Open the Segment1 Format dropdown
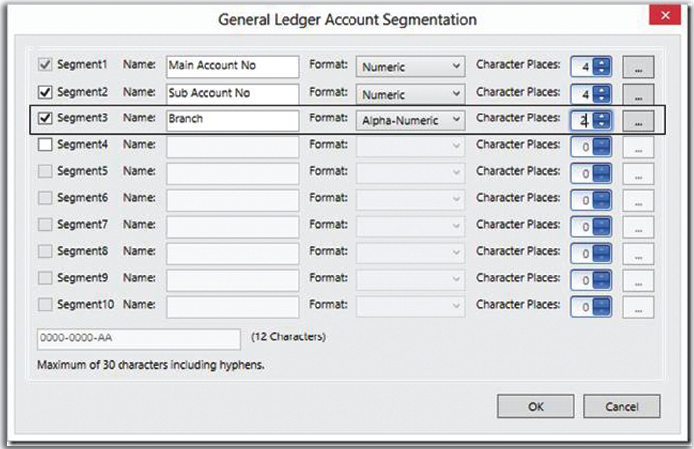The height and width of the screenshot is (449, 694). click(411, 66)
